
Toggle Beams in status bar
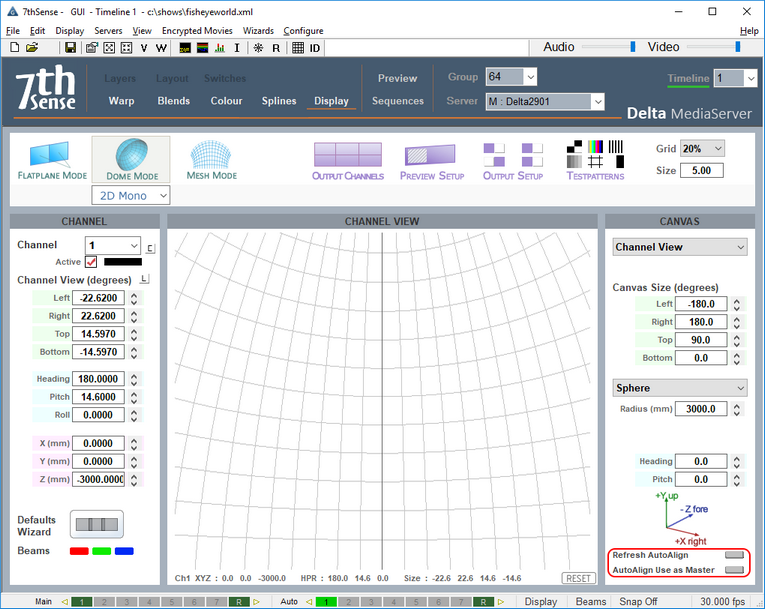[x=590, y=601]
